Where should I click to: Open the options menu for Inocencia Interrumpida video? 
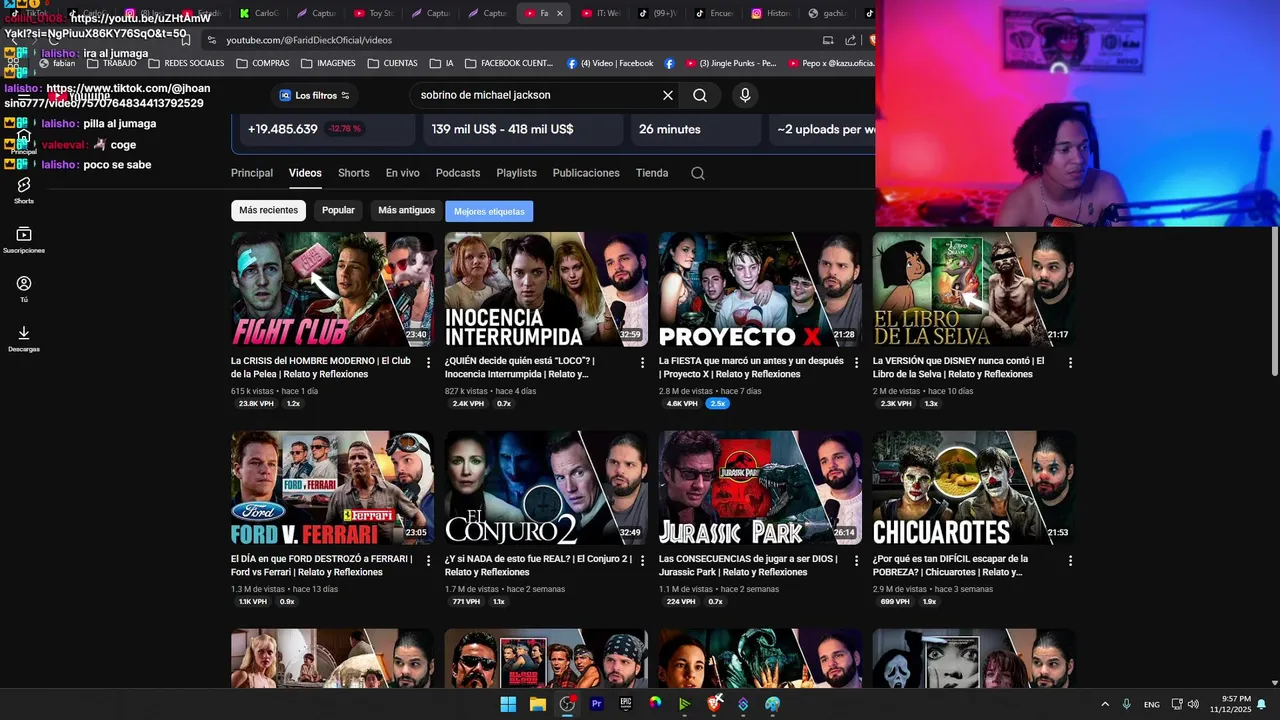[642, 363]
